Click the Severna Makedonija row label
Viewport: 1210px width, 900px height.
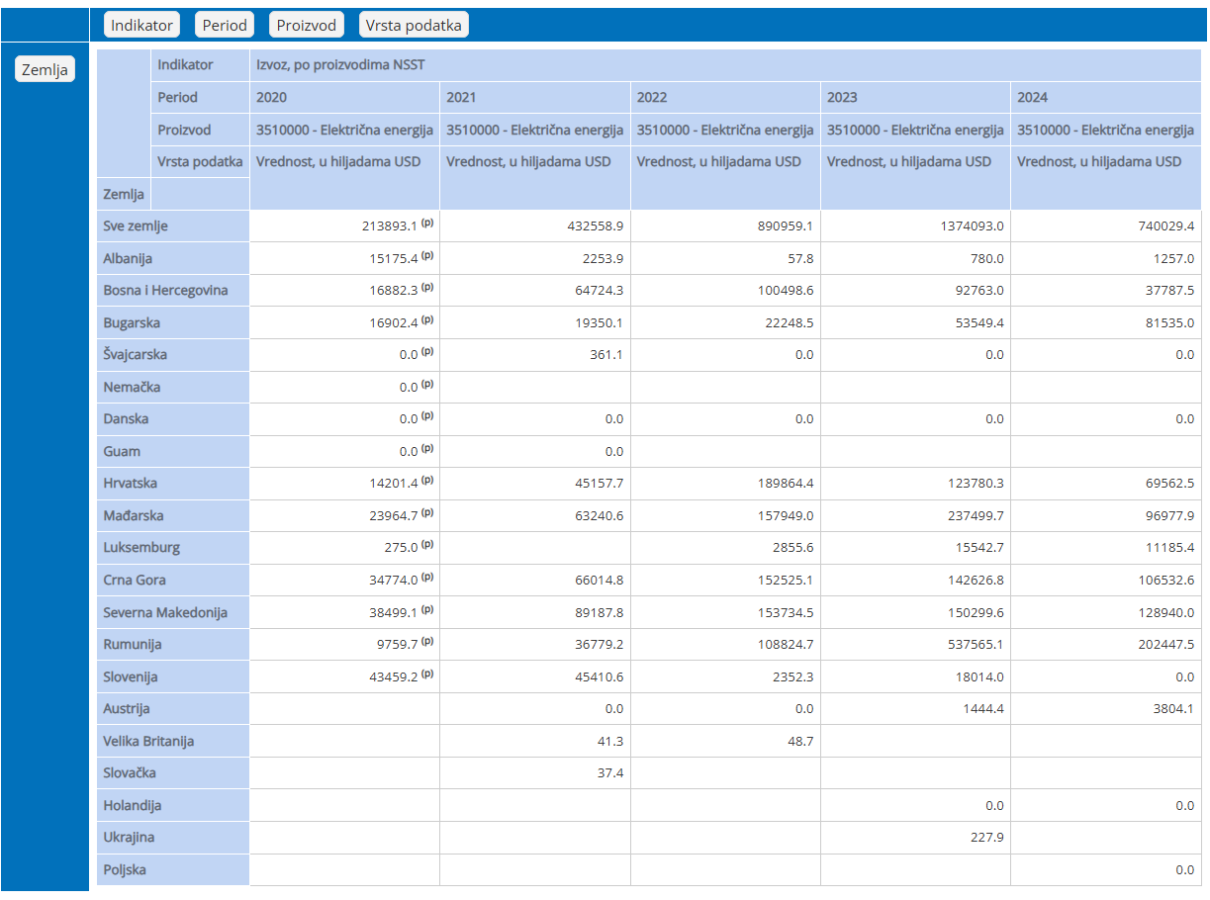click(165, 613)
